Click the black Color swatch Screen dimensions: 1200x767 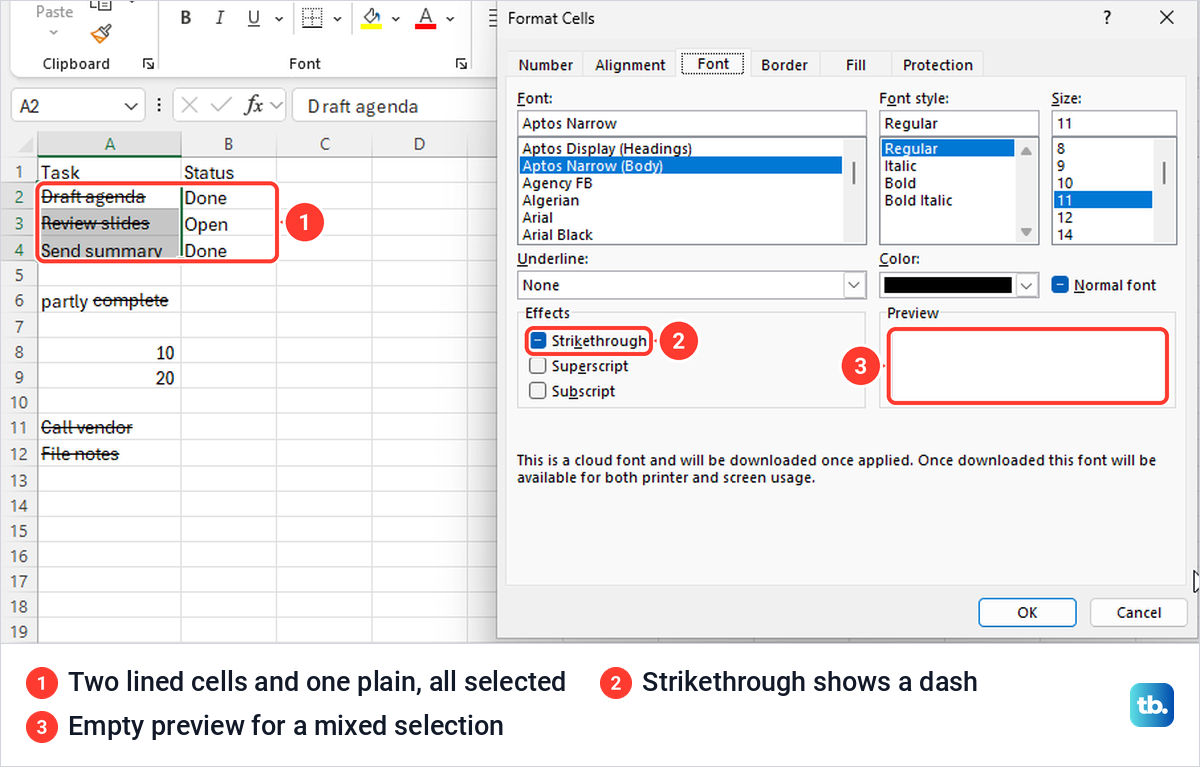click(947, 285)
